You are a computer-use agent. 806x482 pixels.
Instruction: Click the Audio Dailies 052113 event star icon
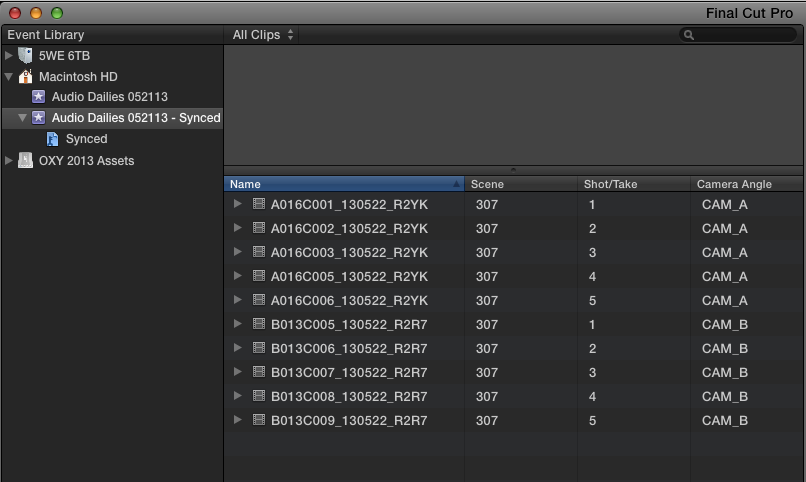(39, 97)
